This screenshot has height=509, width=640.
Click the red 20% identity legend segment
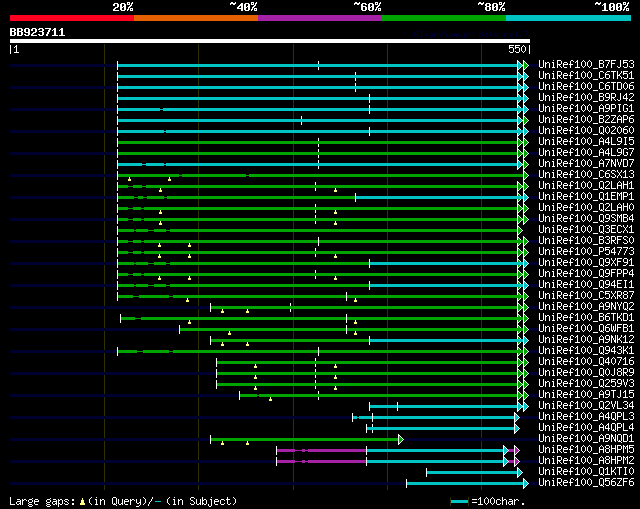[x=72, y=18]
